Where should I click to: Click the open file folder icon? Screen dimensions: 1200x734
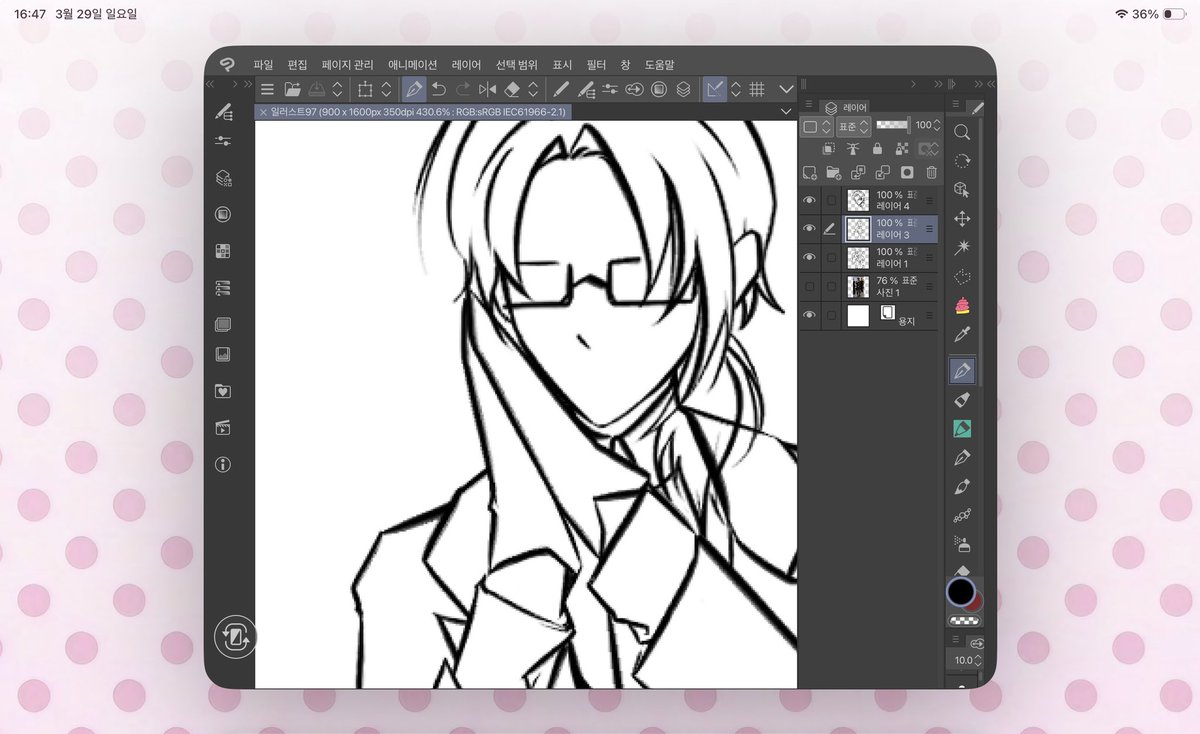[x=292, y=89]
